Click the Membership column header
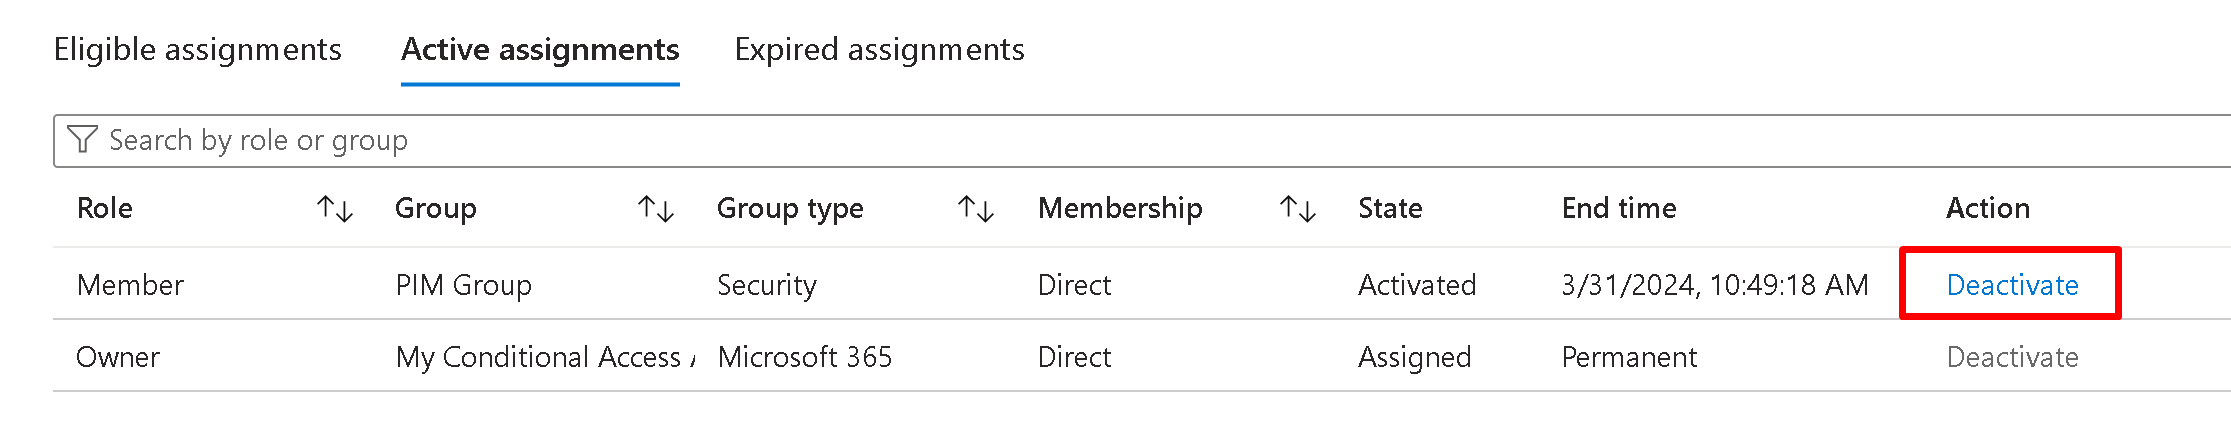This screenshot has width=2231, height=446. 1120,208
